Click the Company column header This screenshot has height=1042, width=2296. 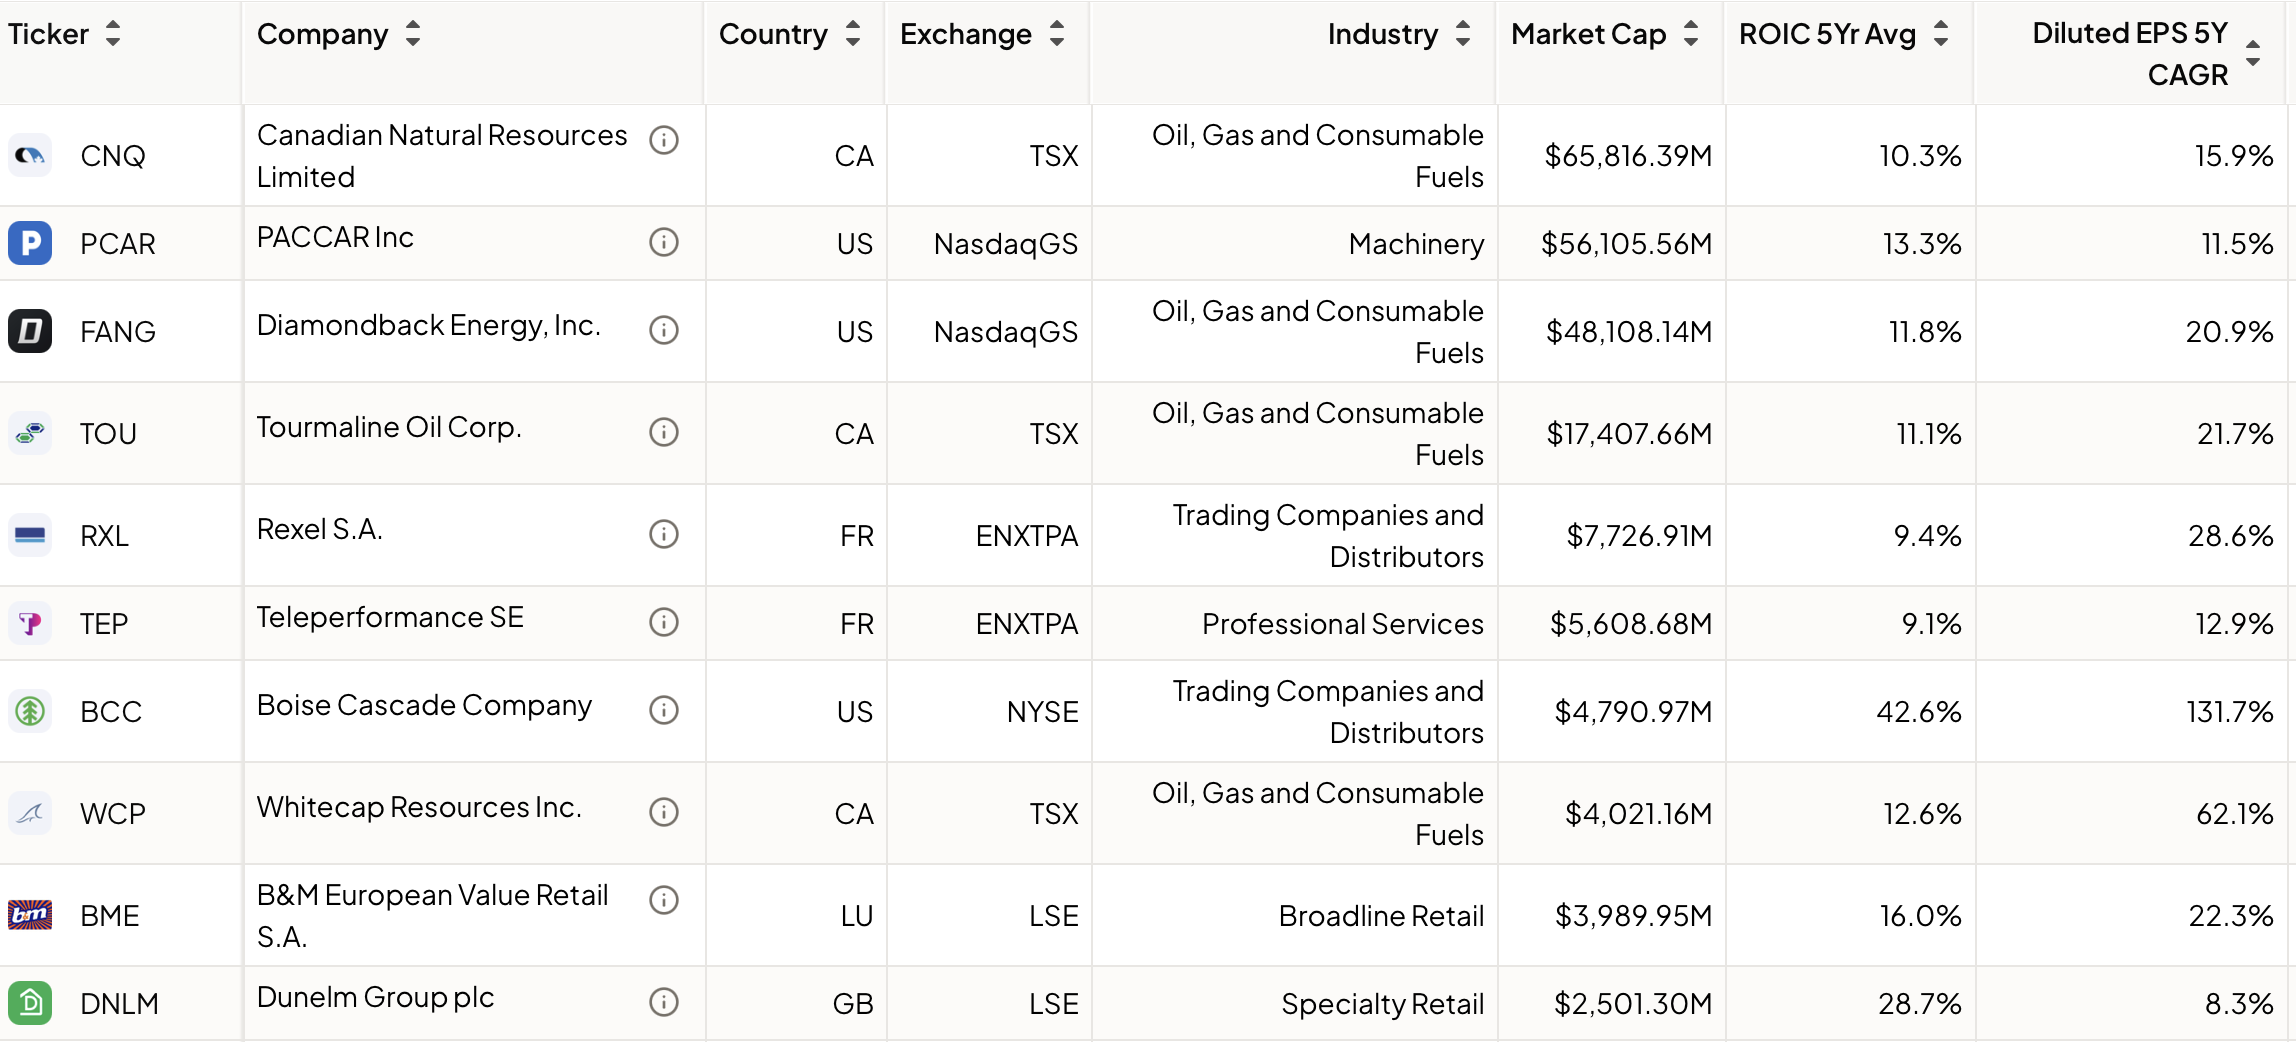322,34
